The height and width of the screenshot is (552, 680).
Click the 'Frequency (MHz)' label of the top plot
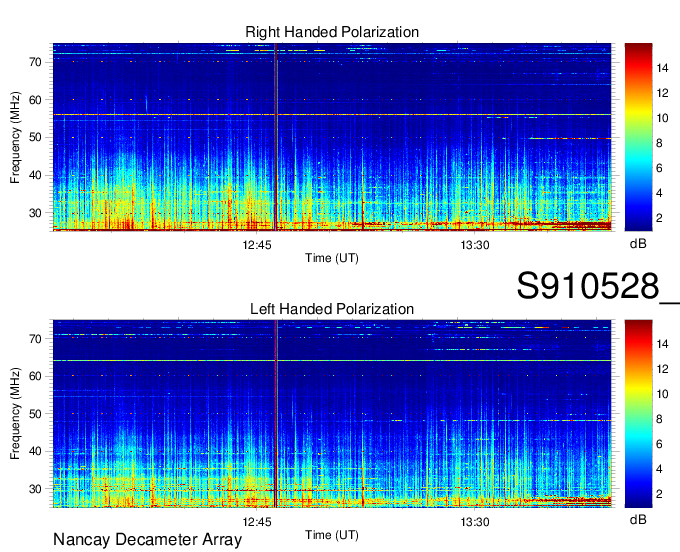(x=15, y=137)
